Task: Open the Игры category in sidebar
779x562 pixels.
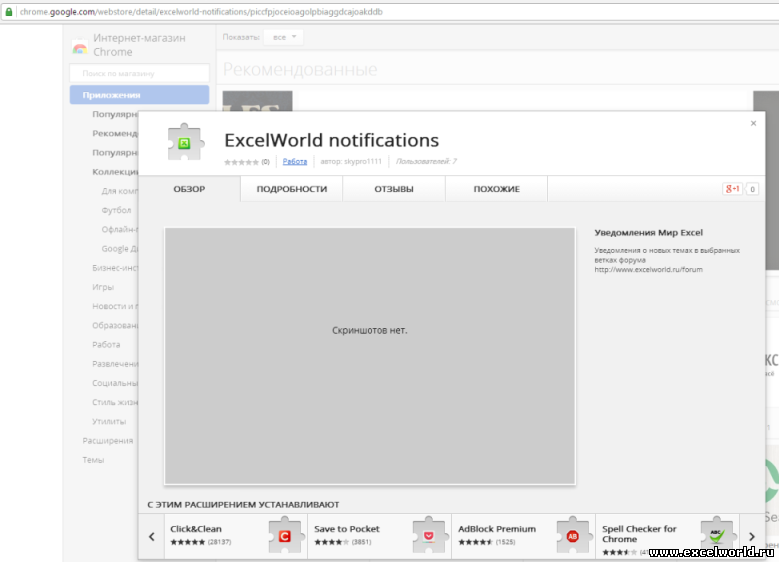Action: [103, 287]
